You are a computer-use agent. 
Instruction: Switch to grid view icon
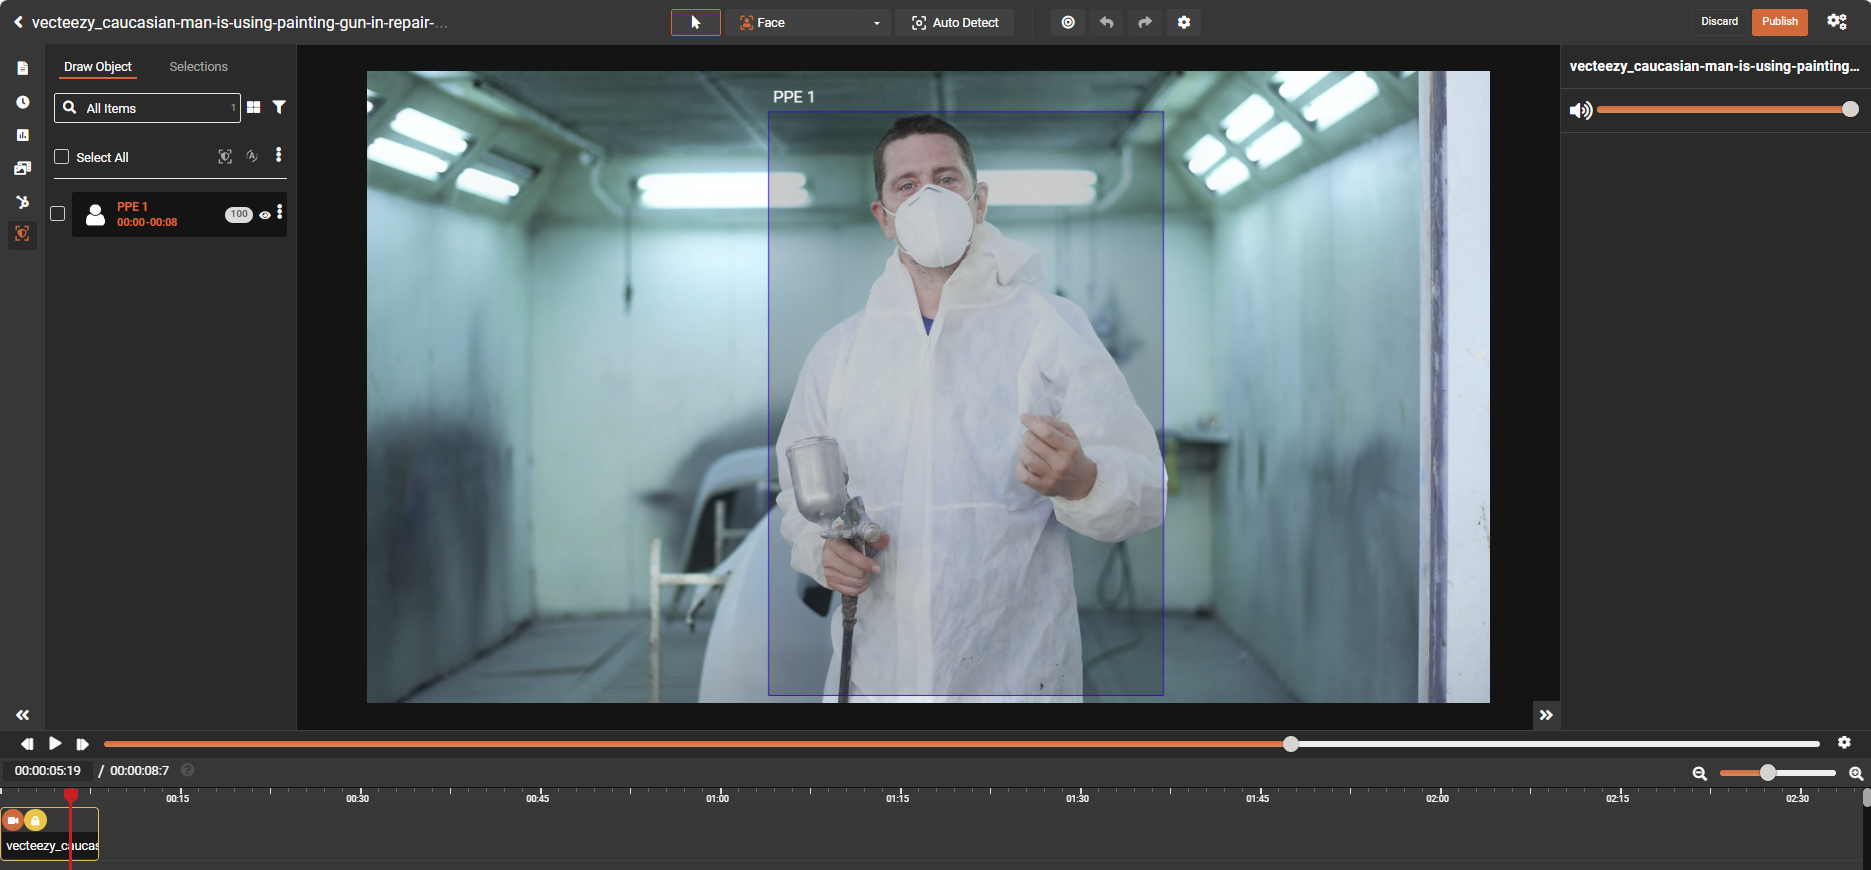coord(254,107)
